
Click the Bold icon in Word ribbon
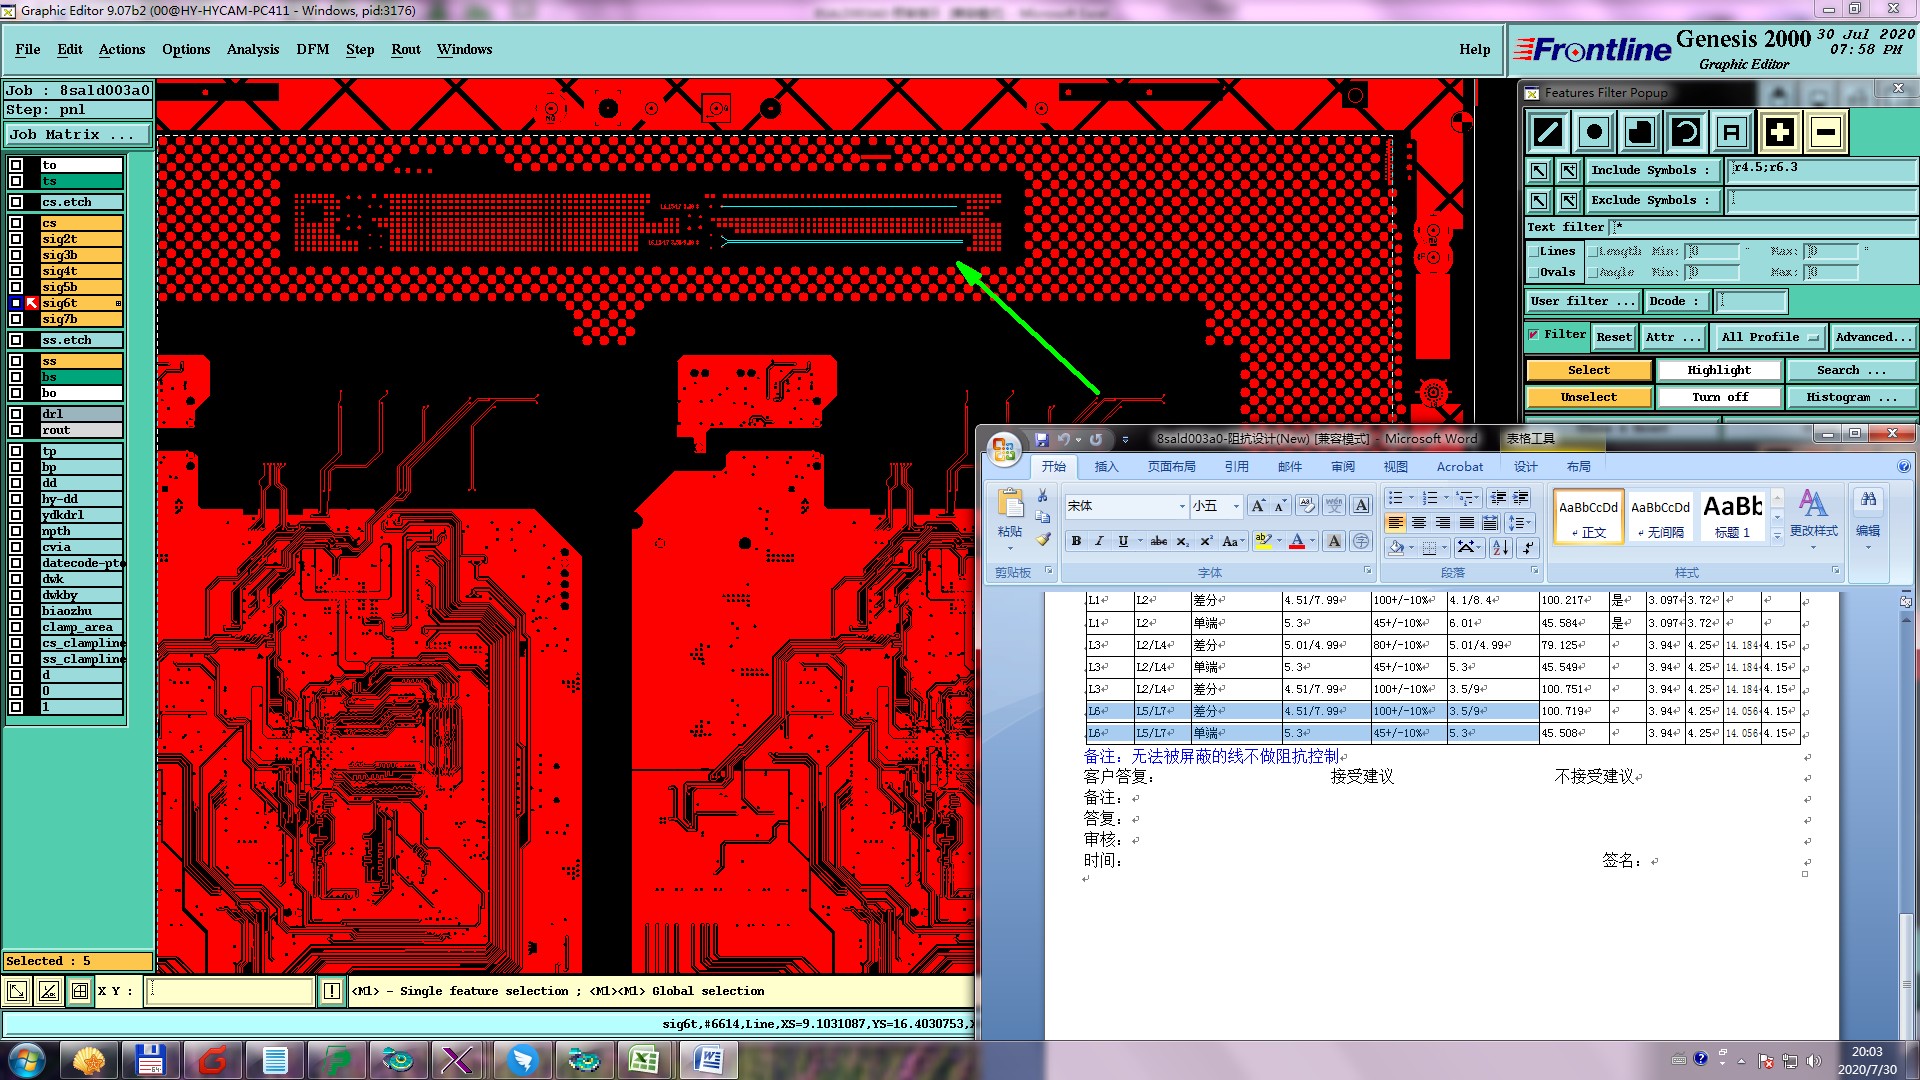1076,541
